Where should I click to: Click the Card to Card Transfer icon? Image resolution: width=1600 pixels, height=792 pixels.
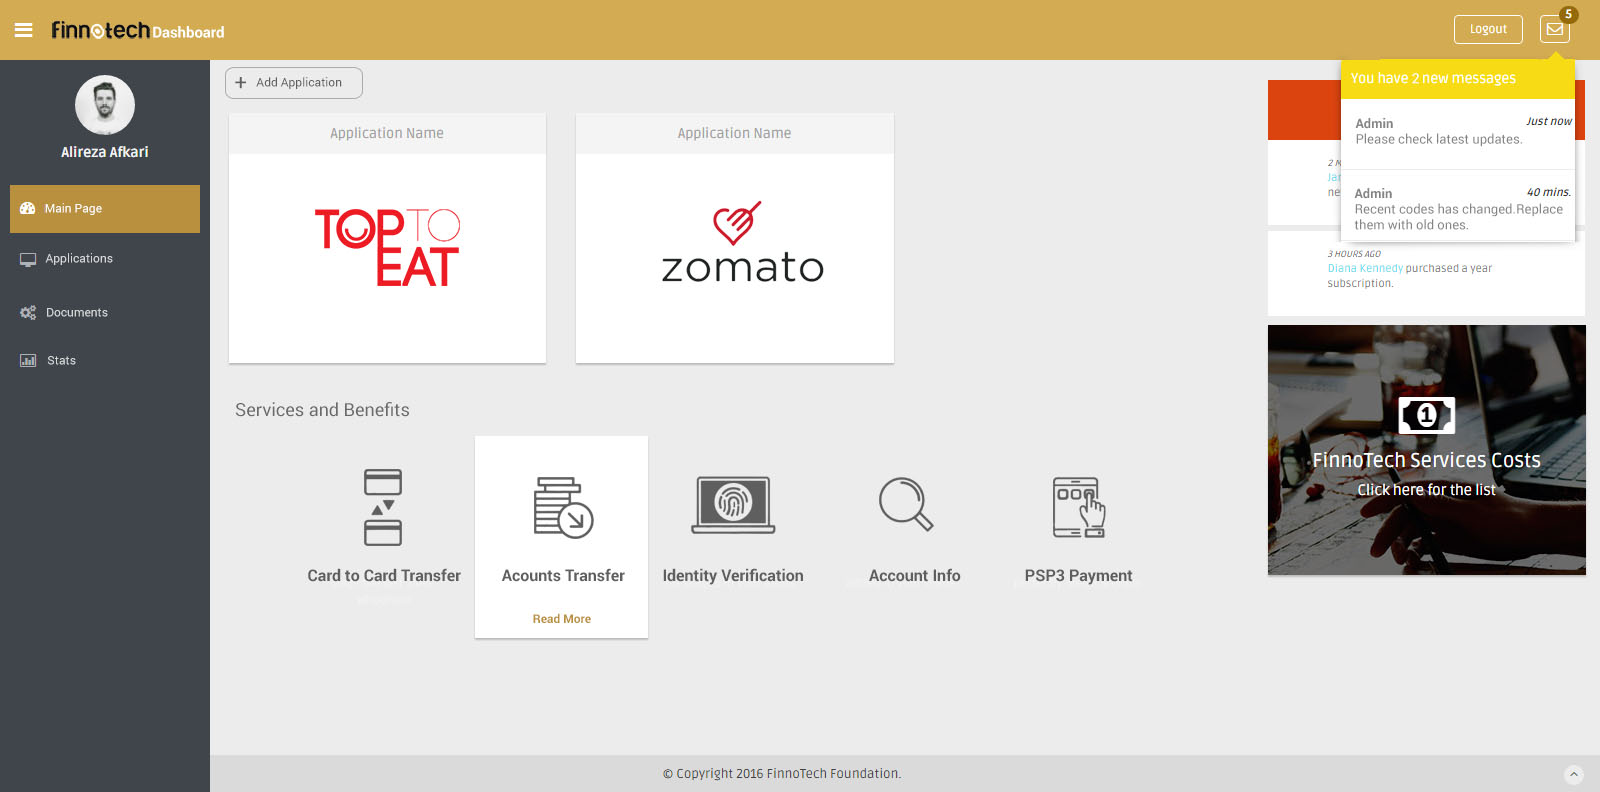point(383,507)
